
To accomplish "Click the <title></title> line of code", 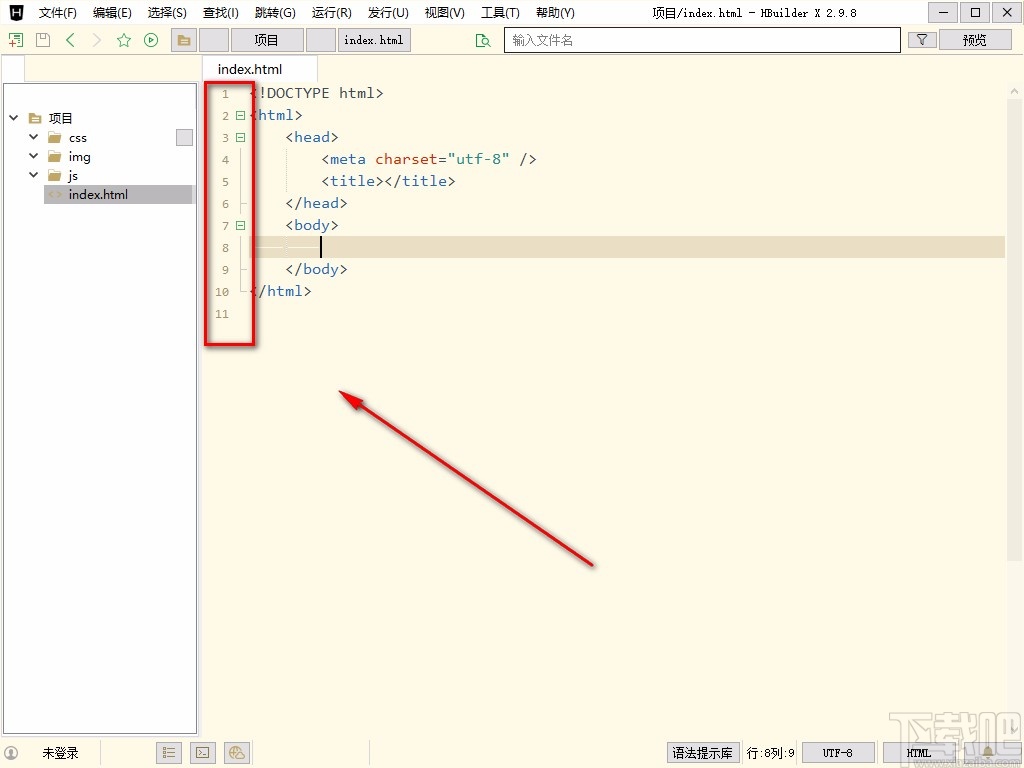I will point(388,181).
